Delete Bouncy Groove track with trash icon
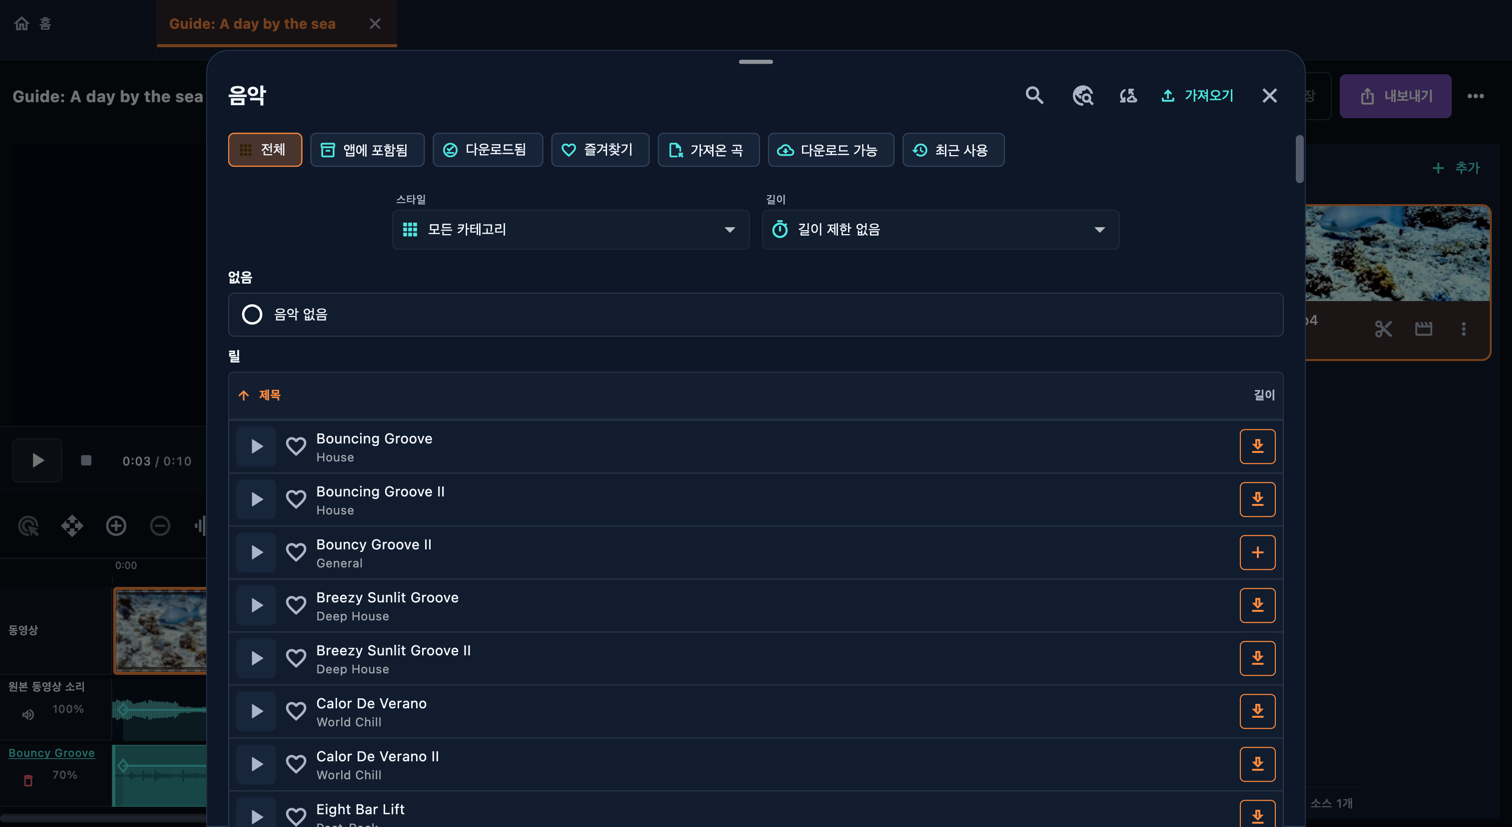1512x827 pixels. [x=28, y=780]
